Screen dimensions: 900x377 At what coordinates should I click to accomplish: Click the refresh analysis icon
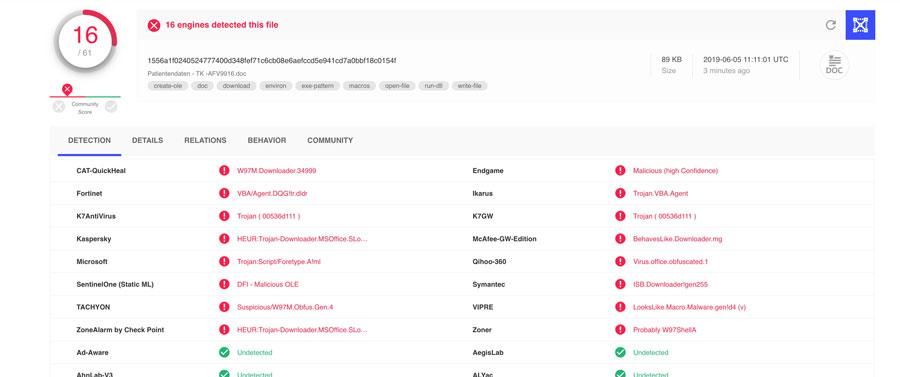[830, 25]
